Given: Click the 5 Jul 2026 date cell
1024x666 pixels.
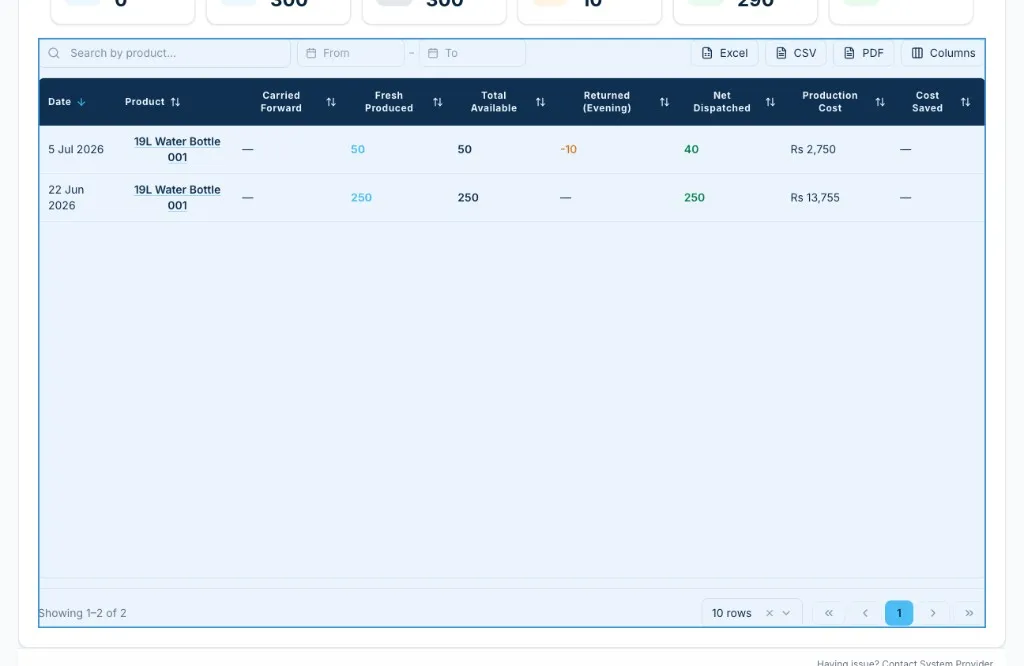Looking at the screenshot, I should [x=76, y=150].
